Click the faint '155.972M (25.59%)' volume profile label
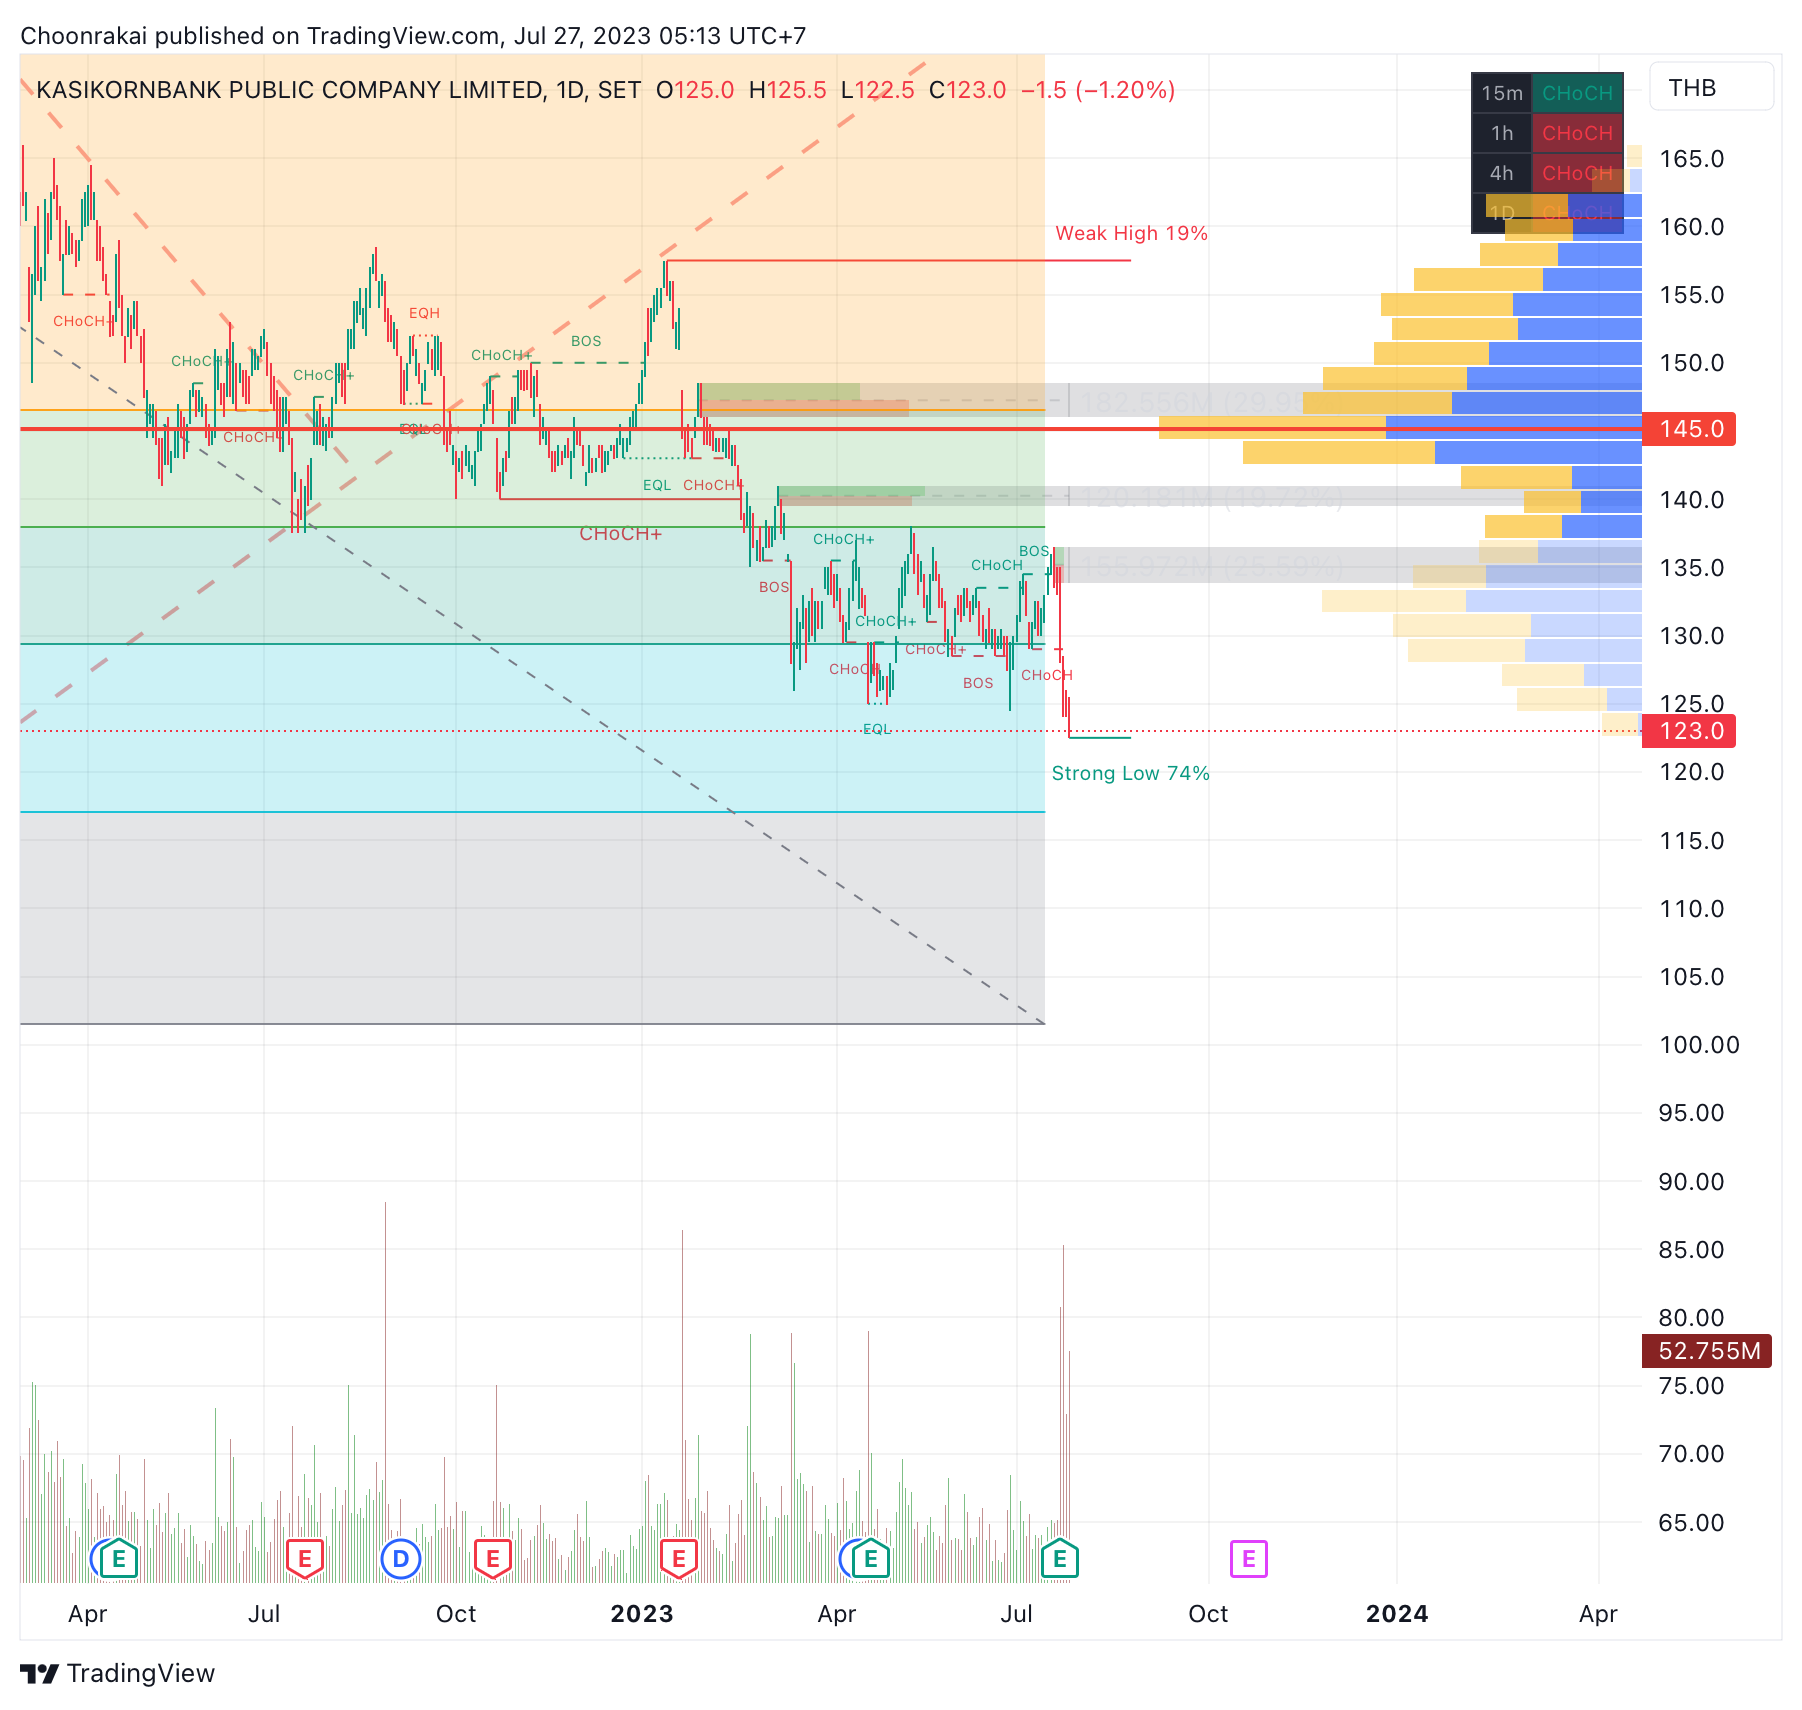1802x1710 pixels. (1212, 568)
